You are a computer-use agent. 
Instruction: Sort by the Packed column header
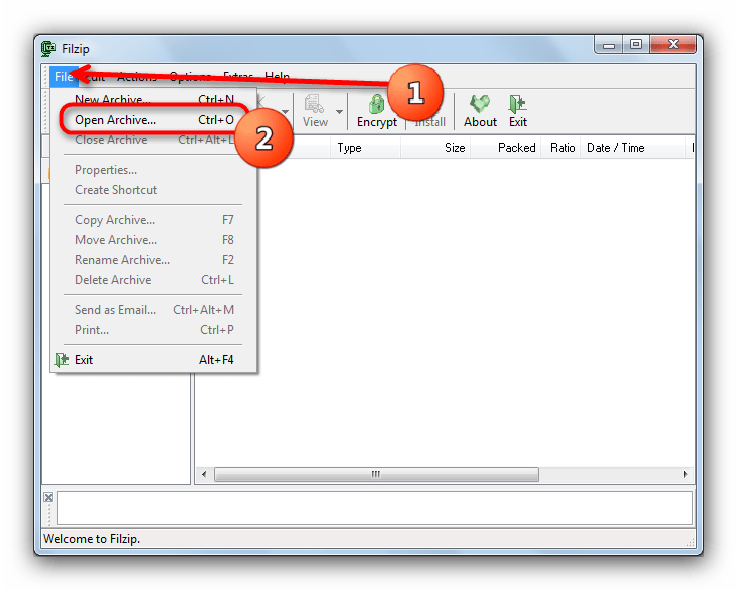point(506,148)
